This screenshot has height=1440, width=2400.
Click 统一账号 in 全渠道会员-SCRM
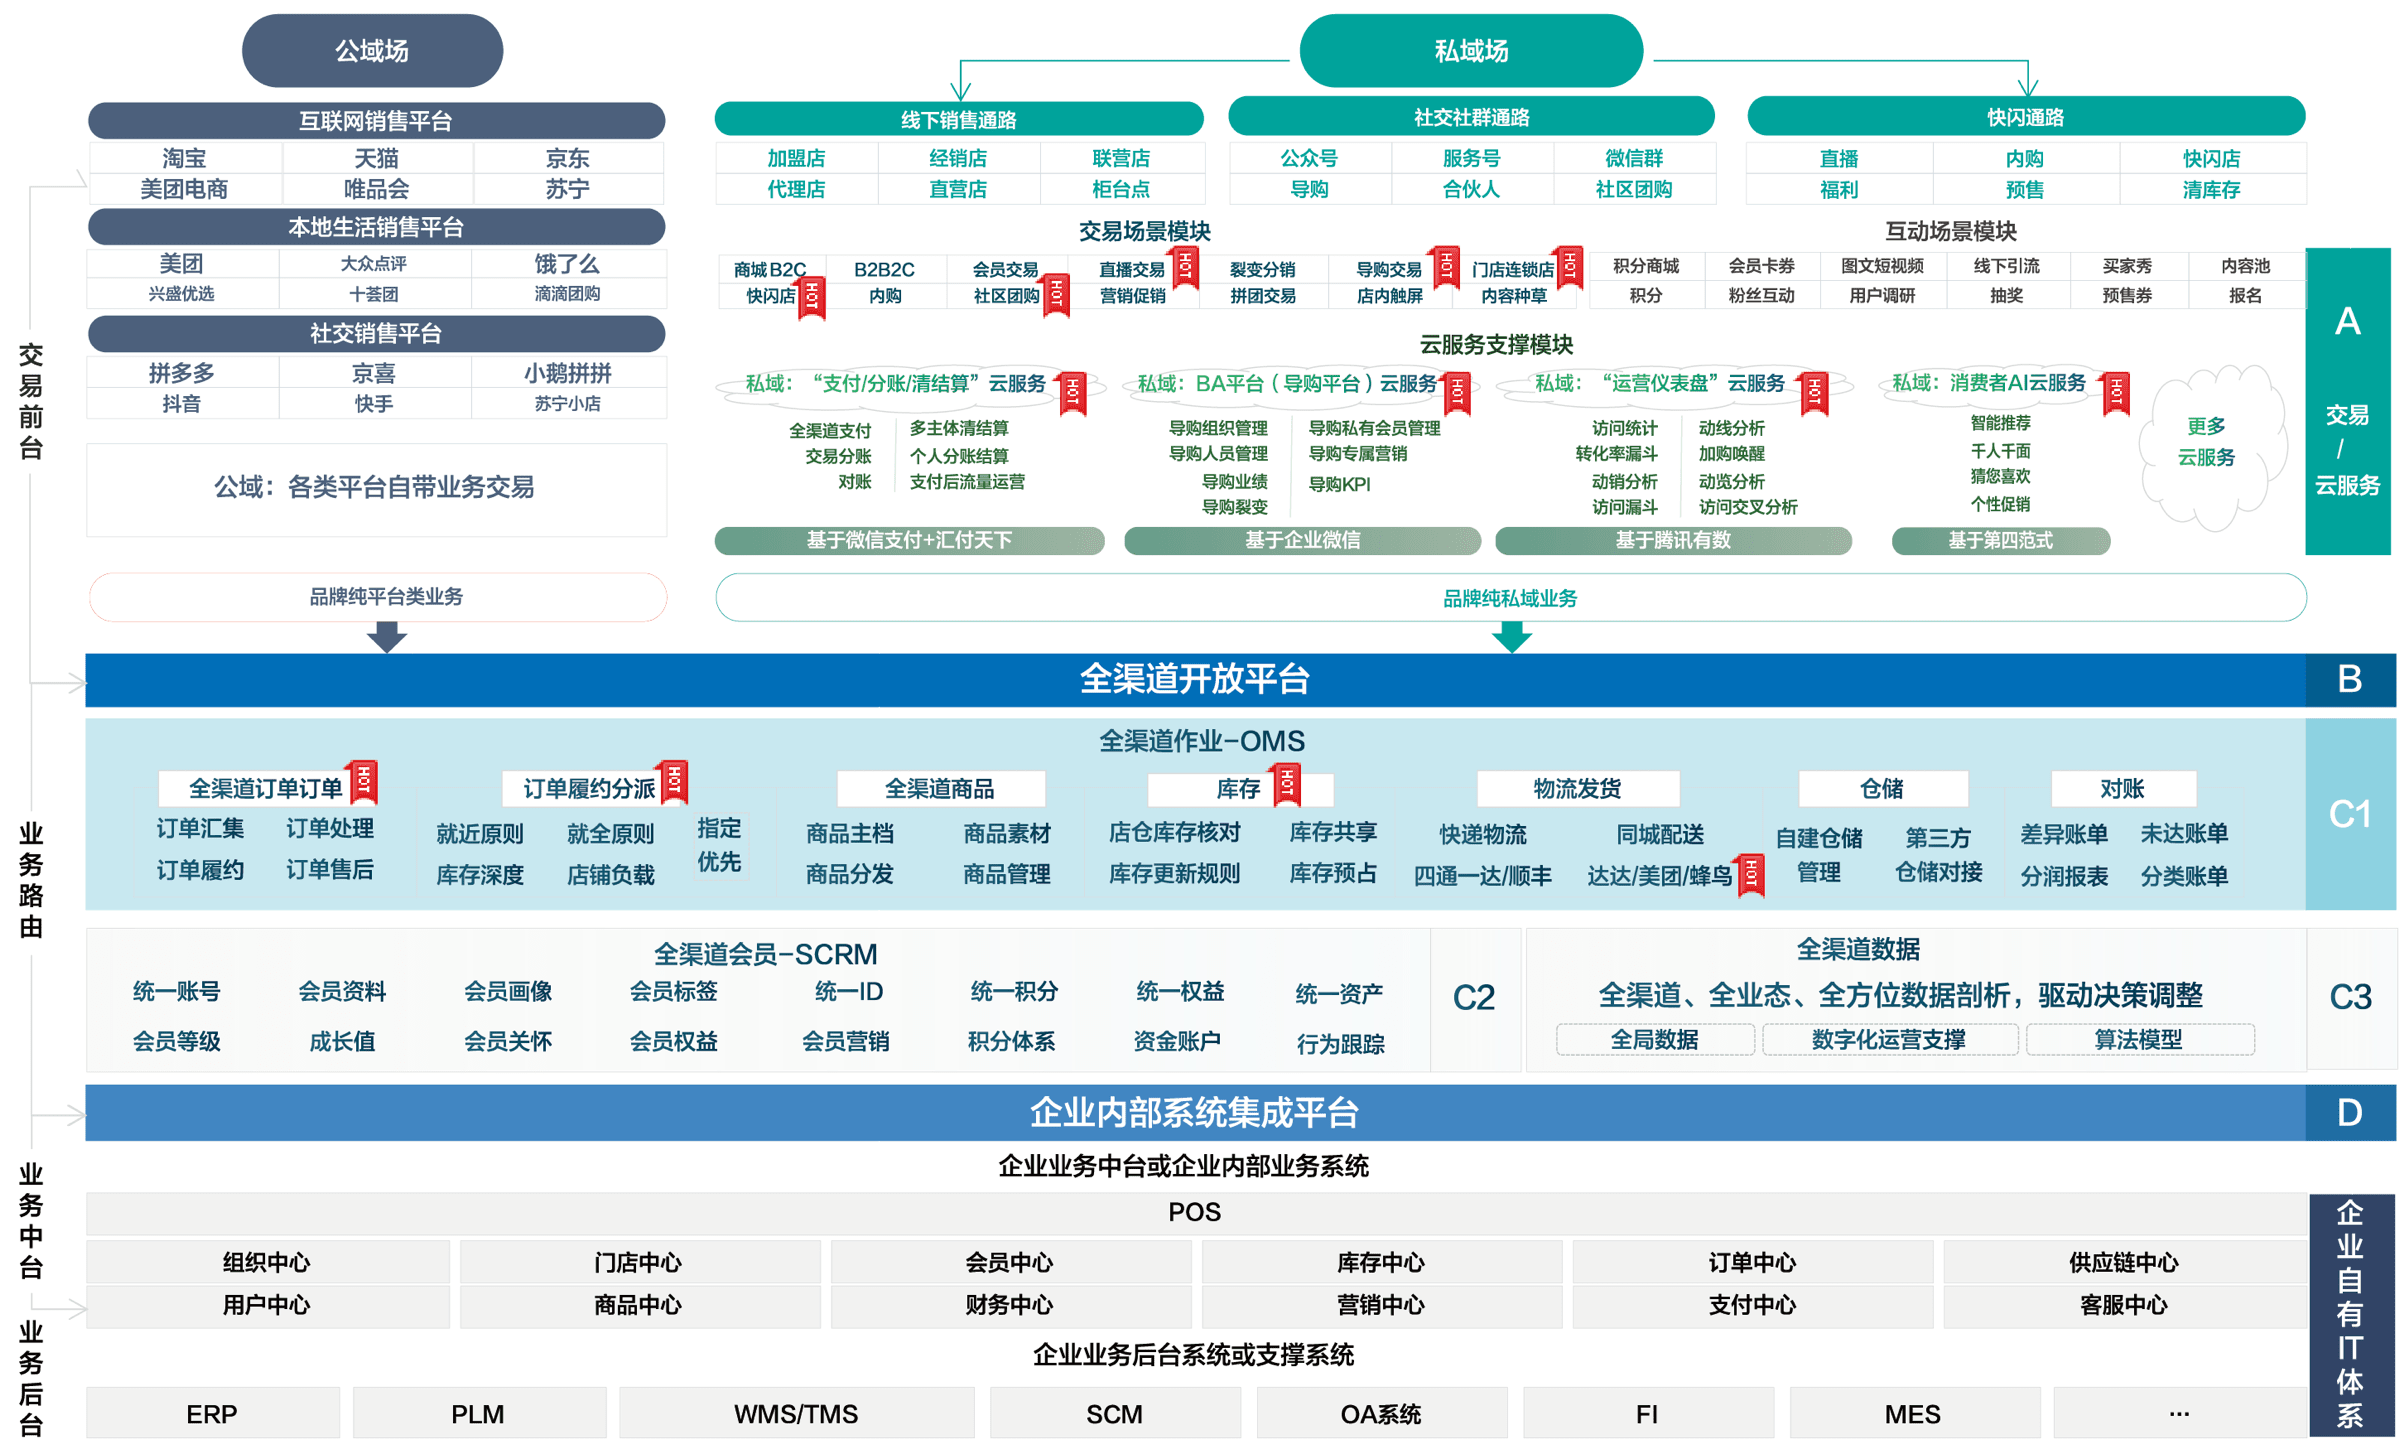176,991
